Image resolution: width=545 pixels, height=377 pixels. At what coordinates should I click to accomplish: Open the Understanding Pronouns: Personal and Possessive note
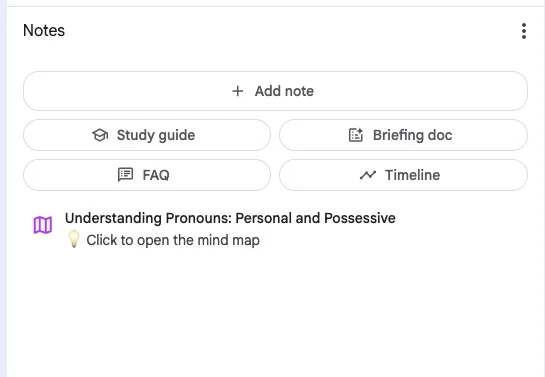[230, 218]
